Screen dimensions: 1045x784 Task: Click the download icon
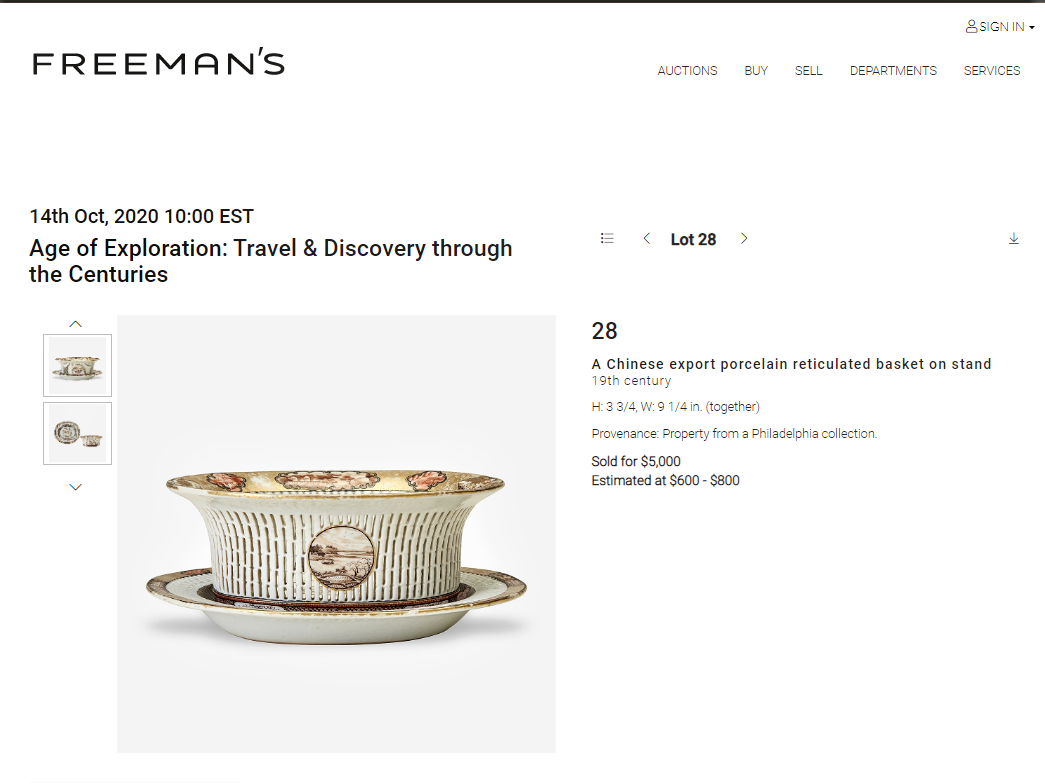[1014, 238]
